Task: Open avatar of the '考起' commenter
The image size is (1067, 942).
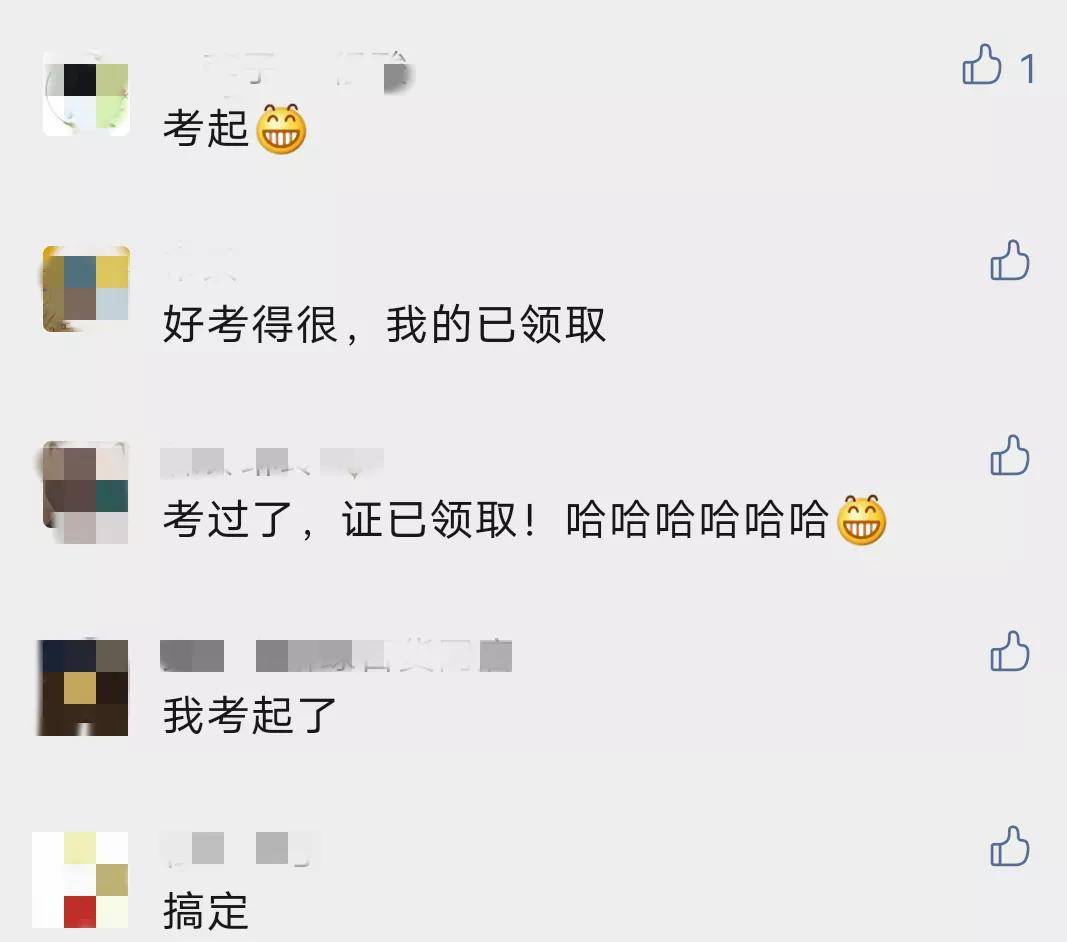Action: (86, 93)
